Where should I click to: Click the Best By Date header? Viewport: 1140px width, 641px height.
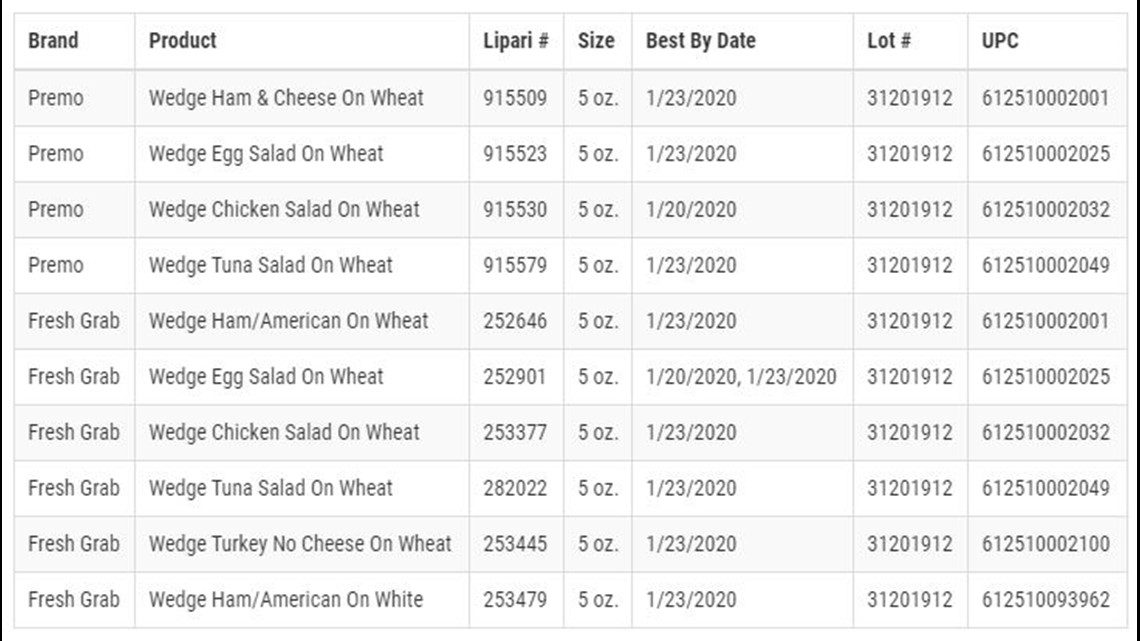pos(701,41)
